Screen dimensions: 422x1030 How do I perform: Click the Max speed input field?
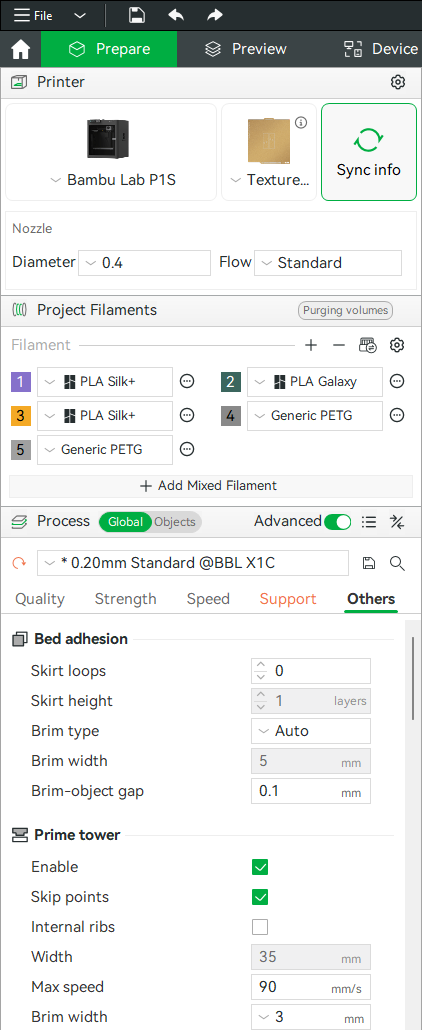311,987
